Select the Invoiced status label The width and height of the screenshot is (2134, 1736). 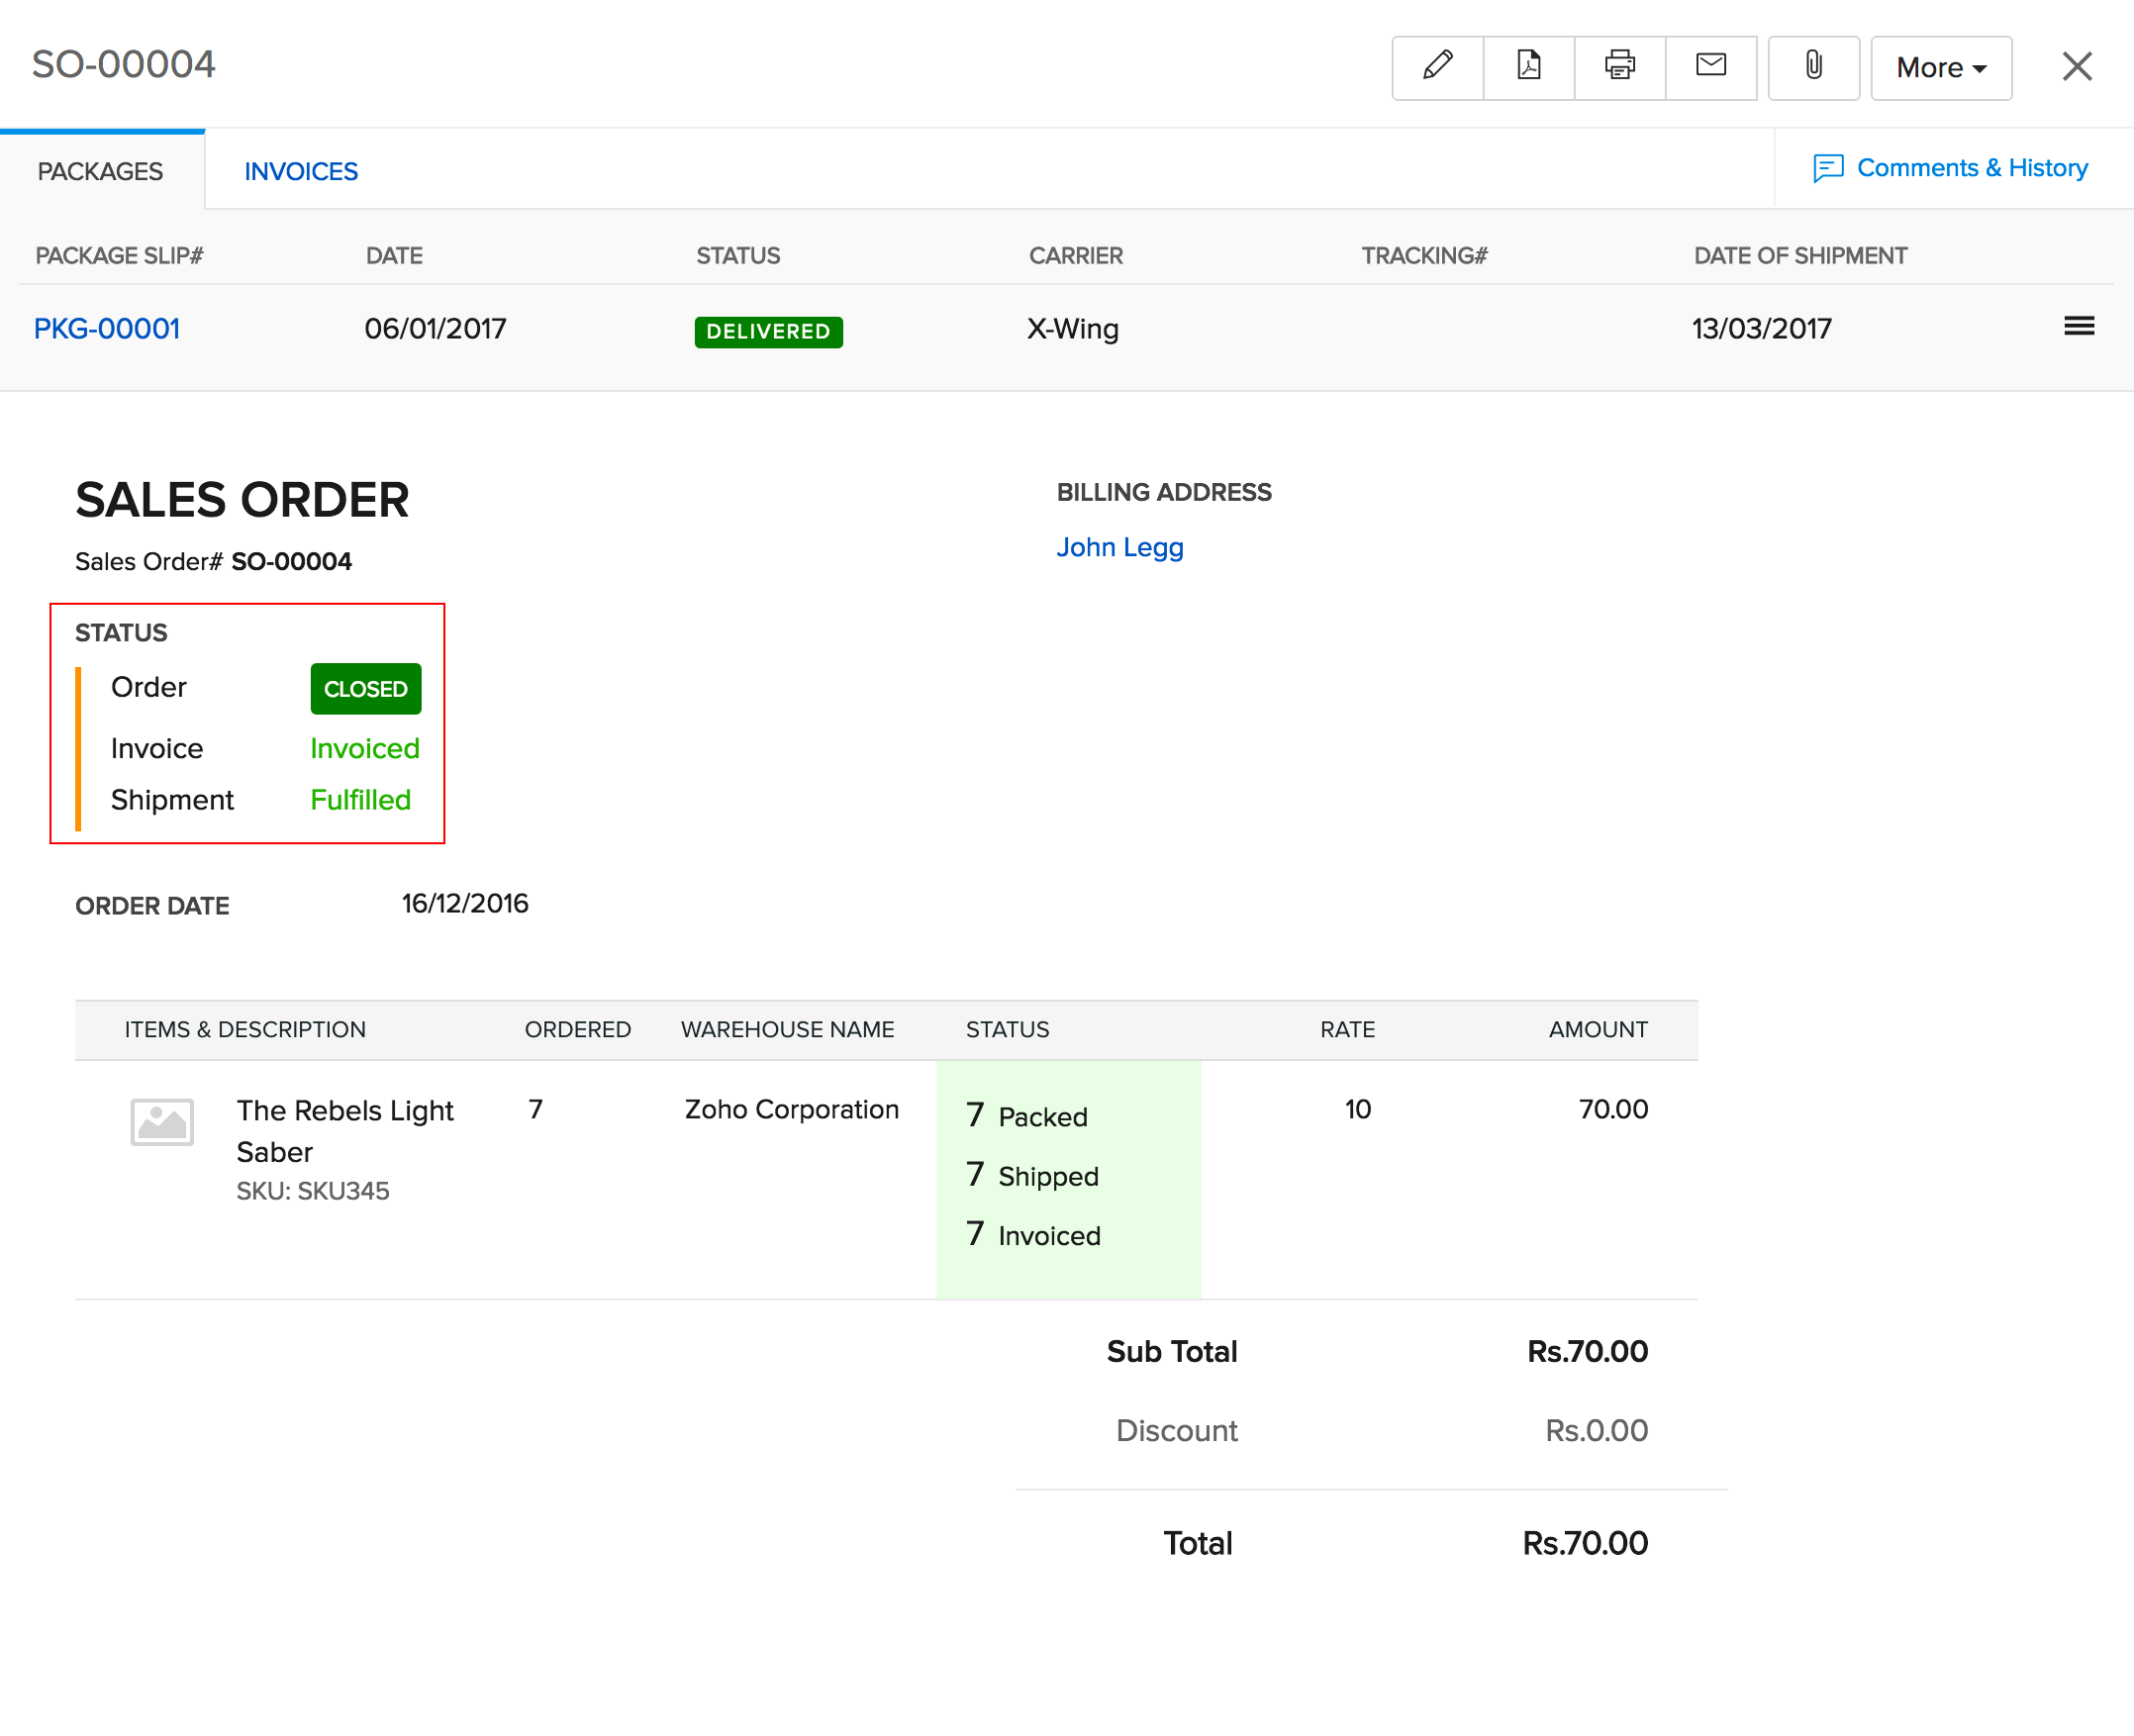click(364, 748)
